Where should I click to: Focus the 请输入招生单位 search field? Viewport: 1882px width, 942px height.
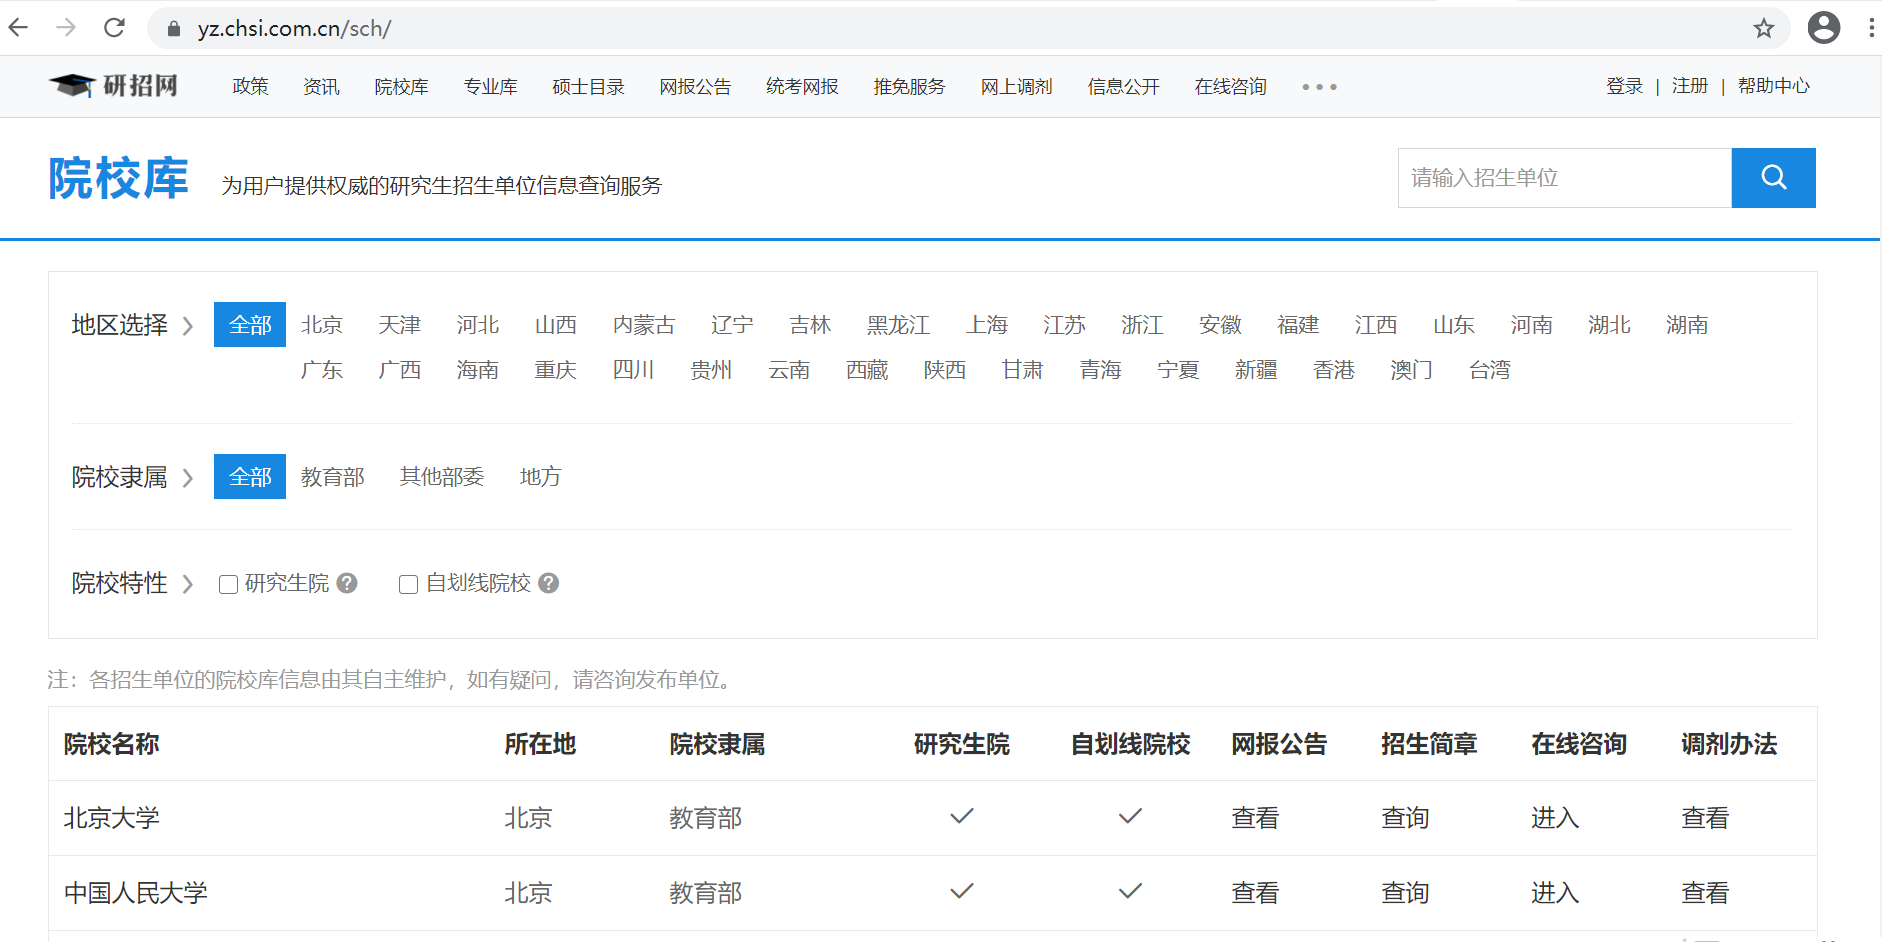1565,178
